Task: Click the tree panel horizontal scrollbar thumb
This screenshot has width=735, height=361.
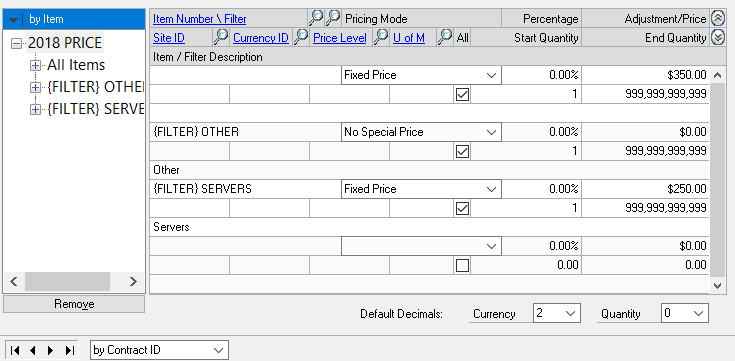Action: coord(68,281)
